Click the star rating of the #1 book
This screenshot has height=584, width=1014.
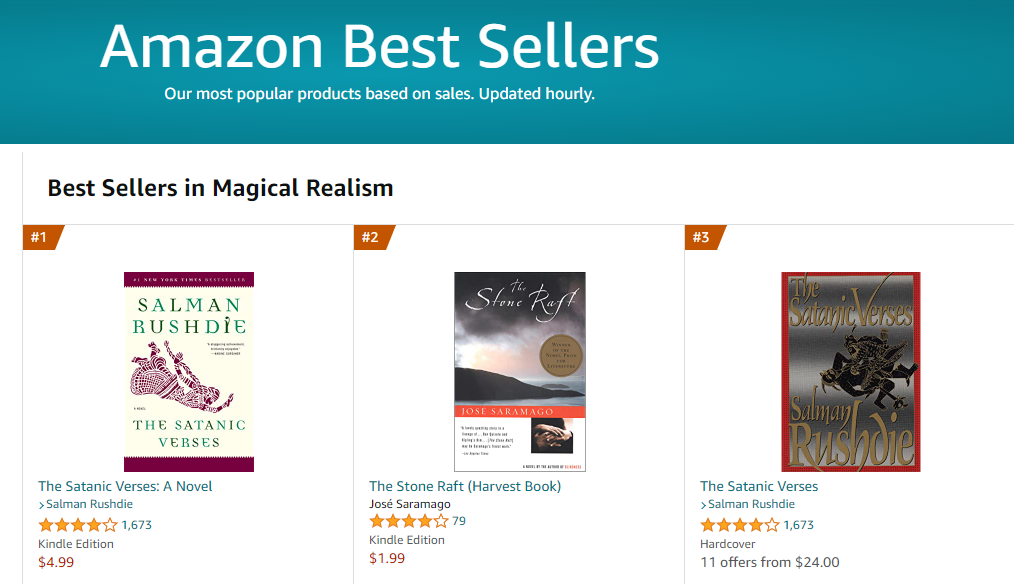pos(78,524)
